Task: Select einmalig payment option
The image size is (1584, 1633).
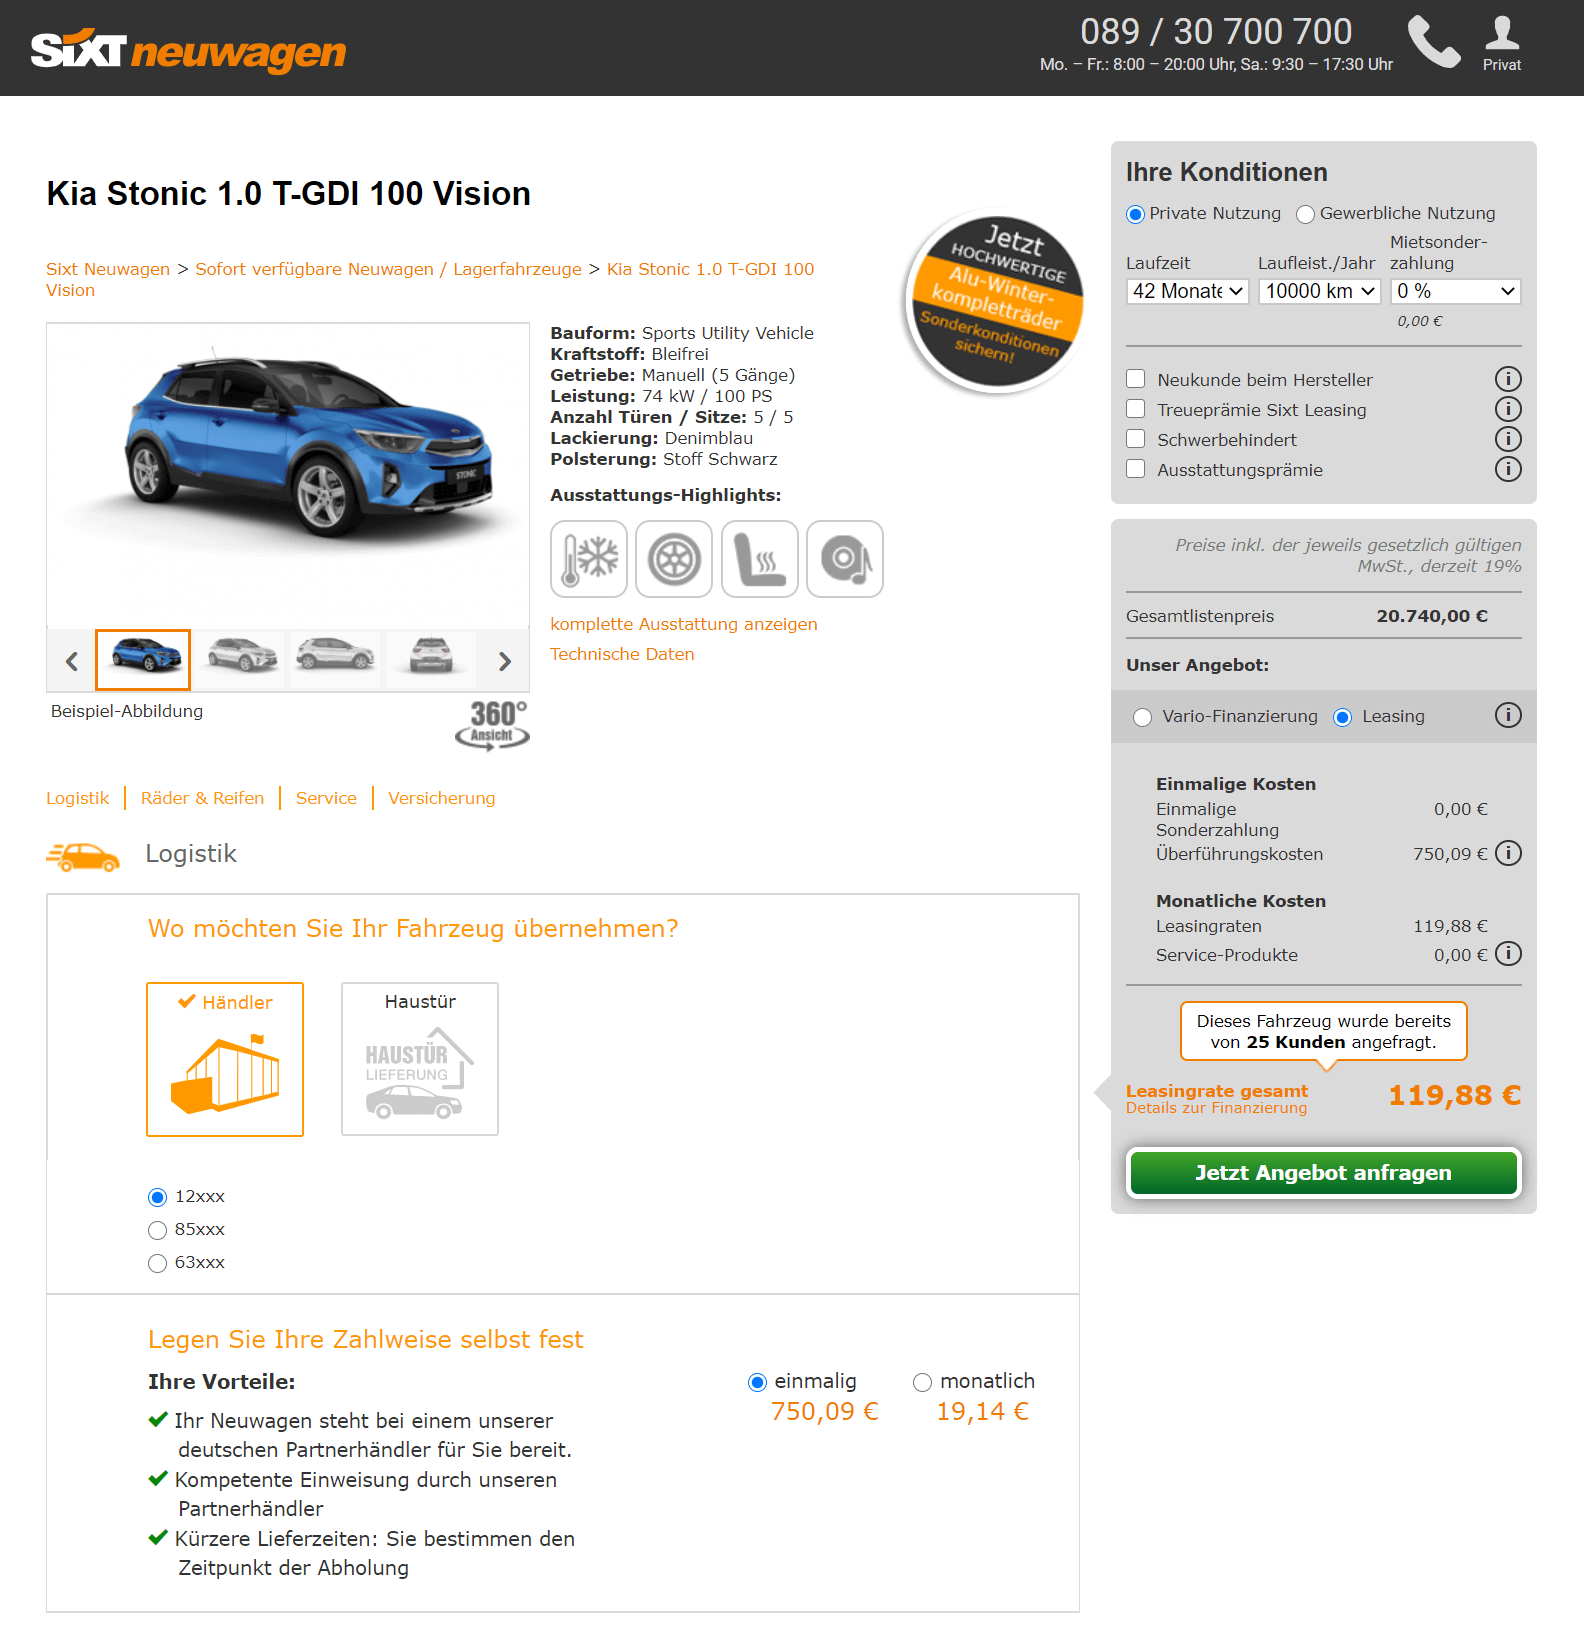Action: (x=757, y=1382)
